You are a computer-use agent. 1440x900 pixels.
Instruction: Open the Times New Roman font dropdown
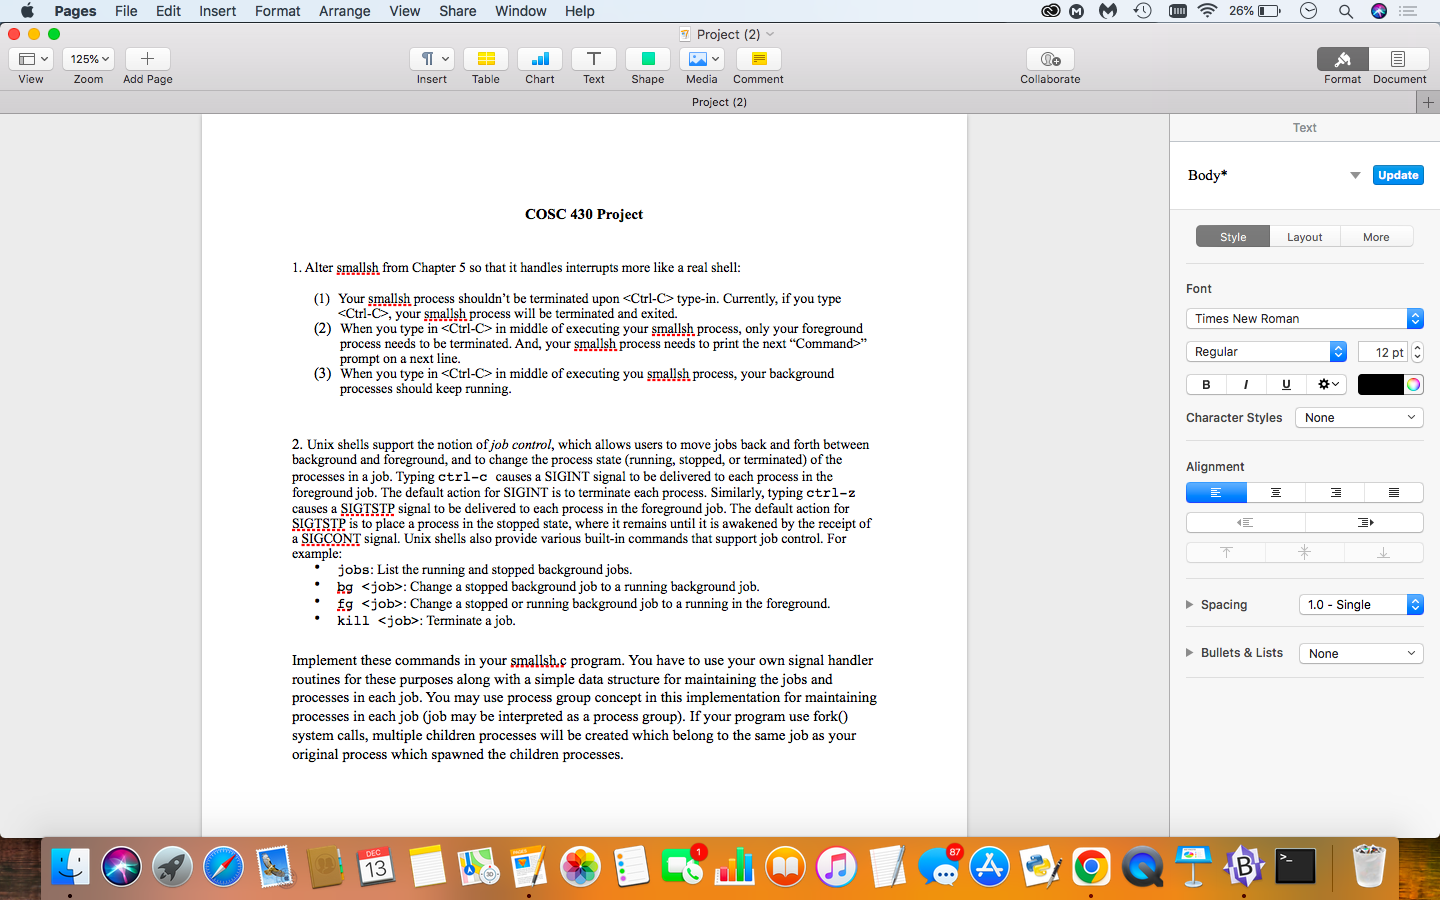coord(1305,318)
